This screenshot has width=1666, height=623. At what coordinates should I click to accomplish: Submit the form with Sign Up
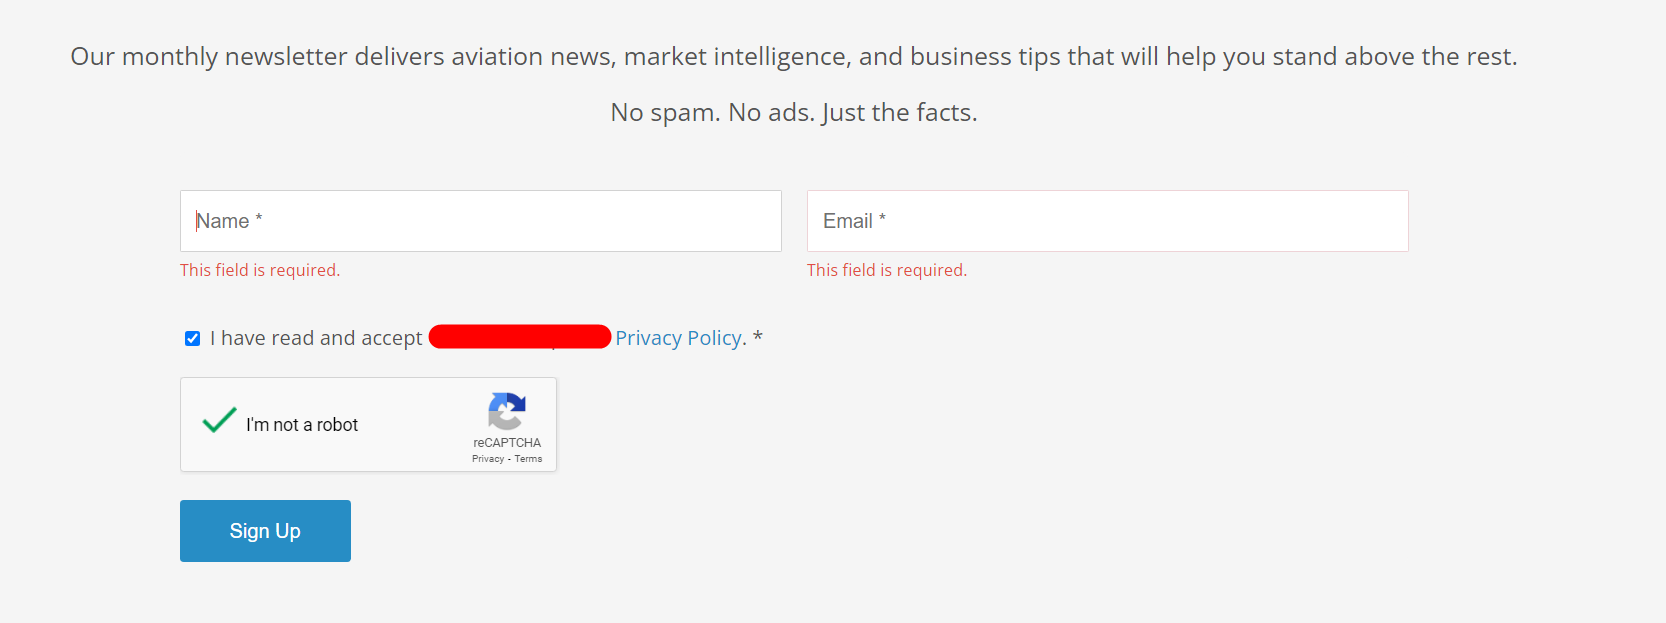point(265,531)
